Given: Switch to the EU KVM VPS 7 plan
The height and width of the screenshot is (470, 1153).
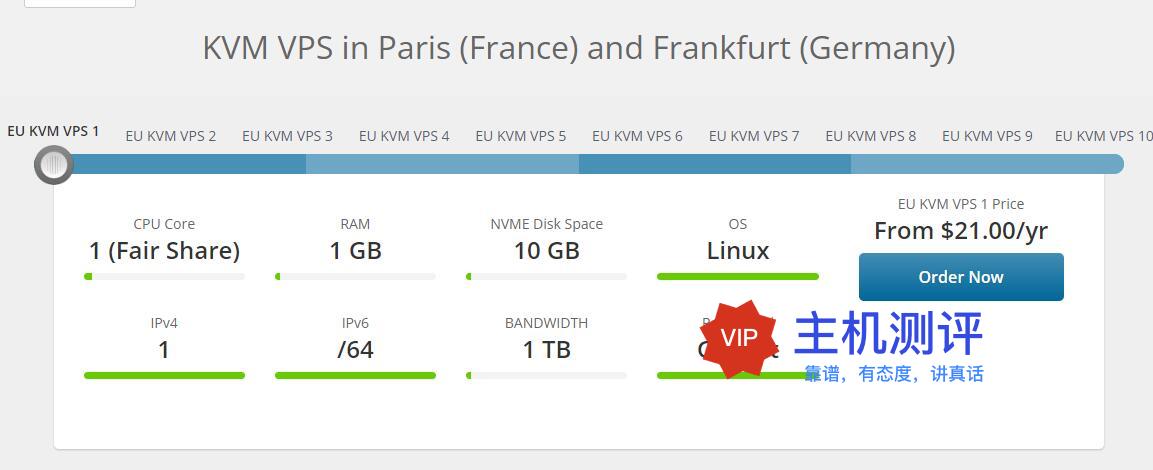Looking at the screenshot, I should pyautogui.click(x=754, y=136).
